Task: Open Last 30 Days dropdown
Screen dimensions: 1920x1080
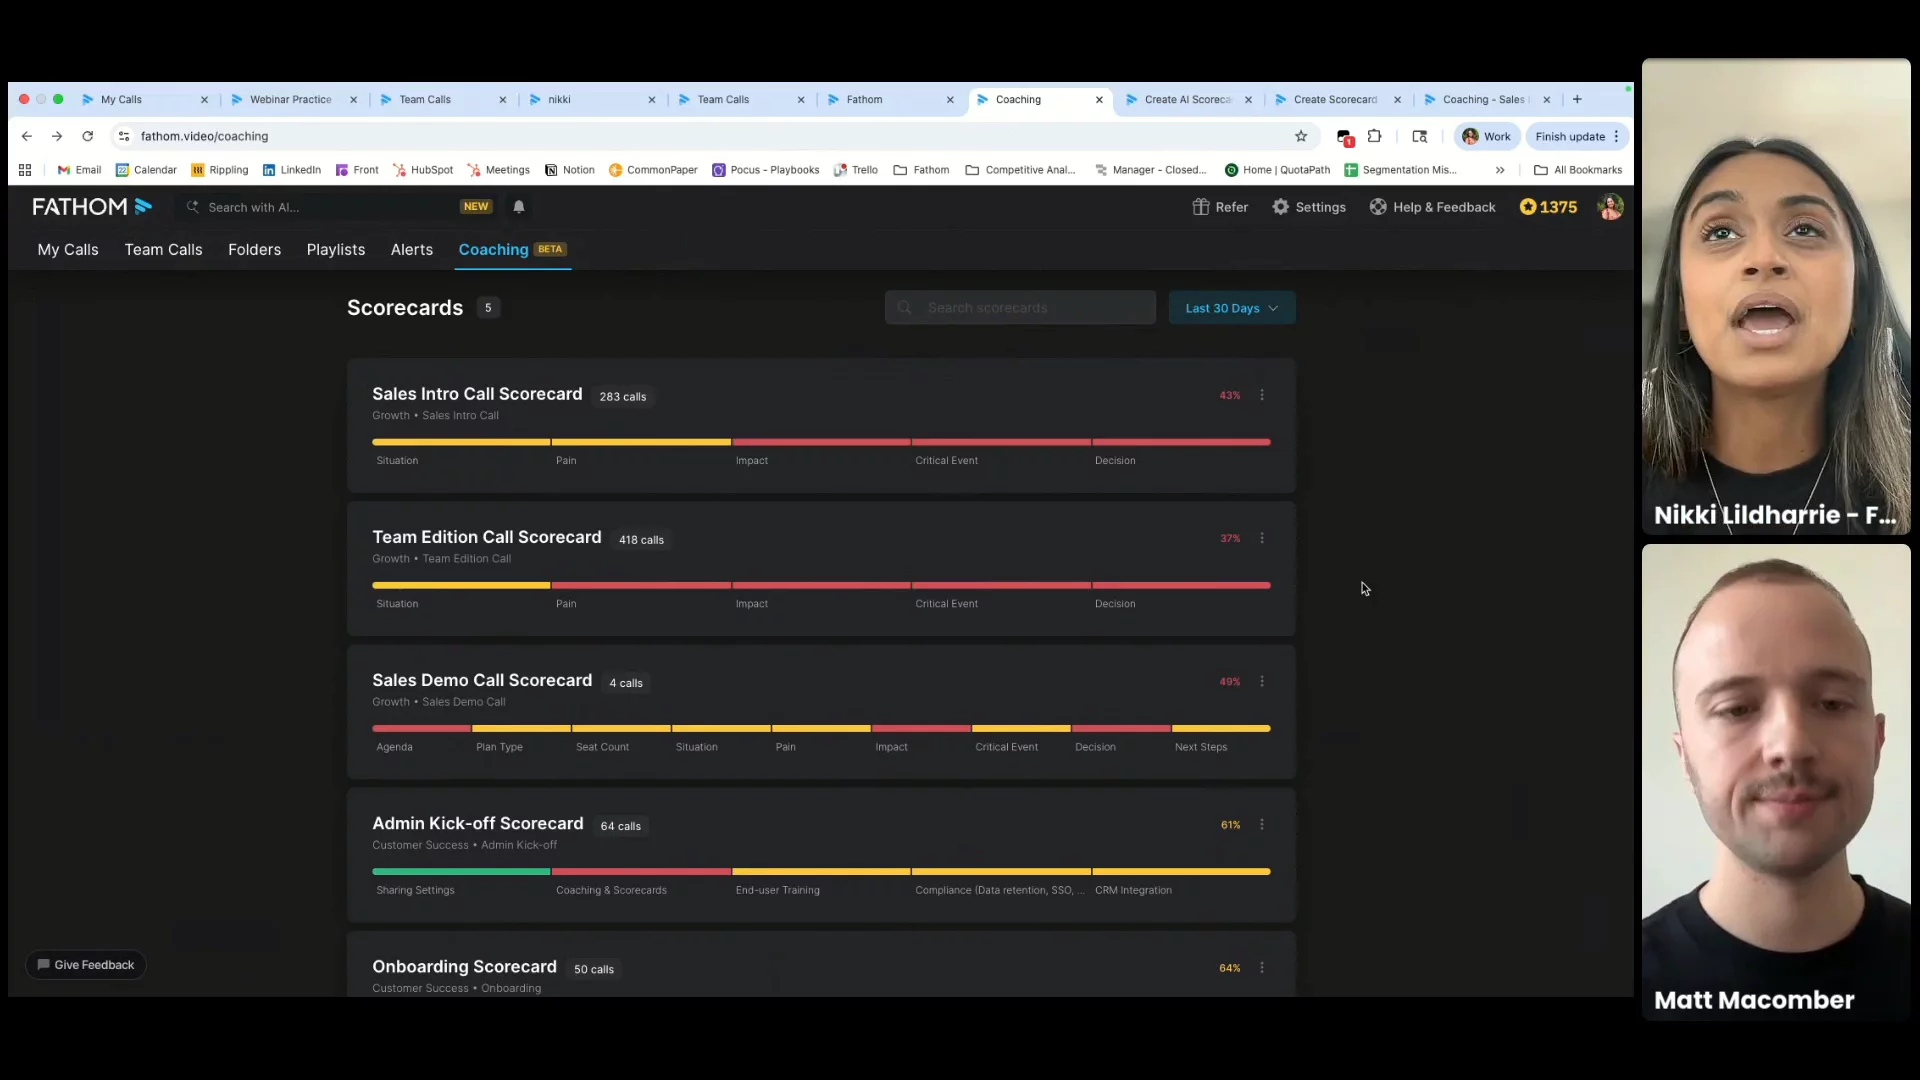Action: pyautogui.click(x=1231, y=308)
